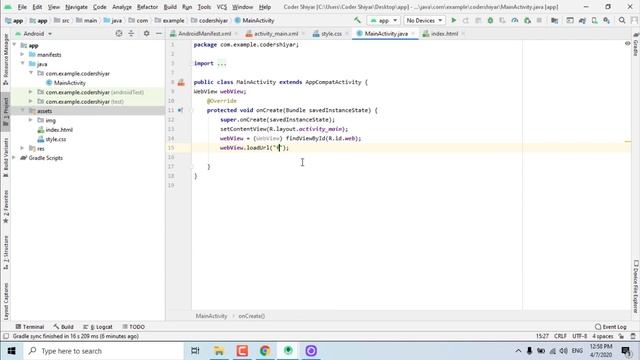Switch to AndroidManifest.xml tab

(204, 33)
